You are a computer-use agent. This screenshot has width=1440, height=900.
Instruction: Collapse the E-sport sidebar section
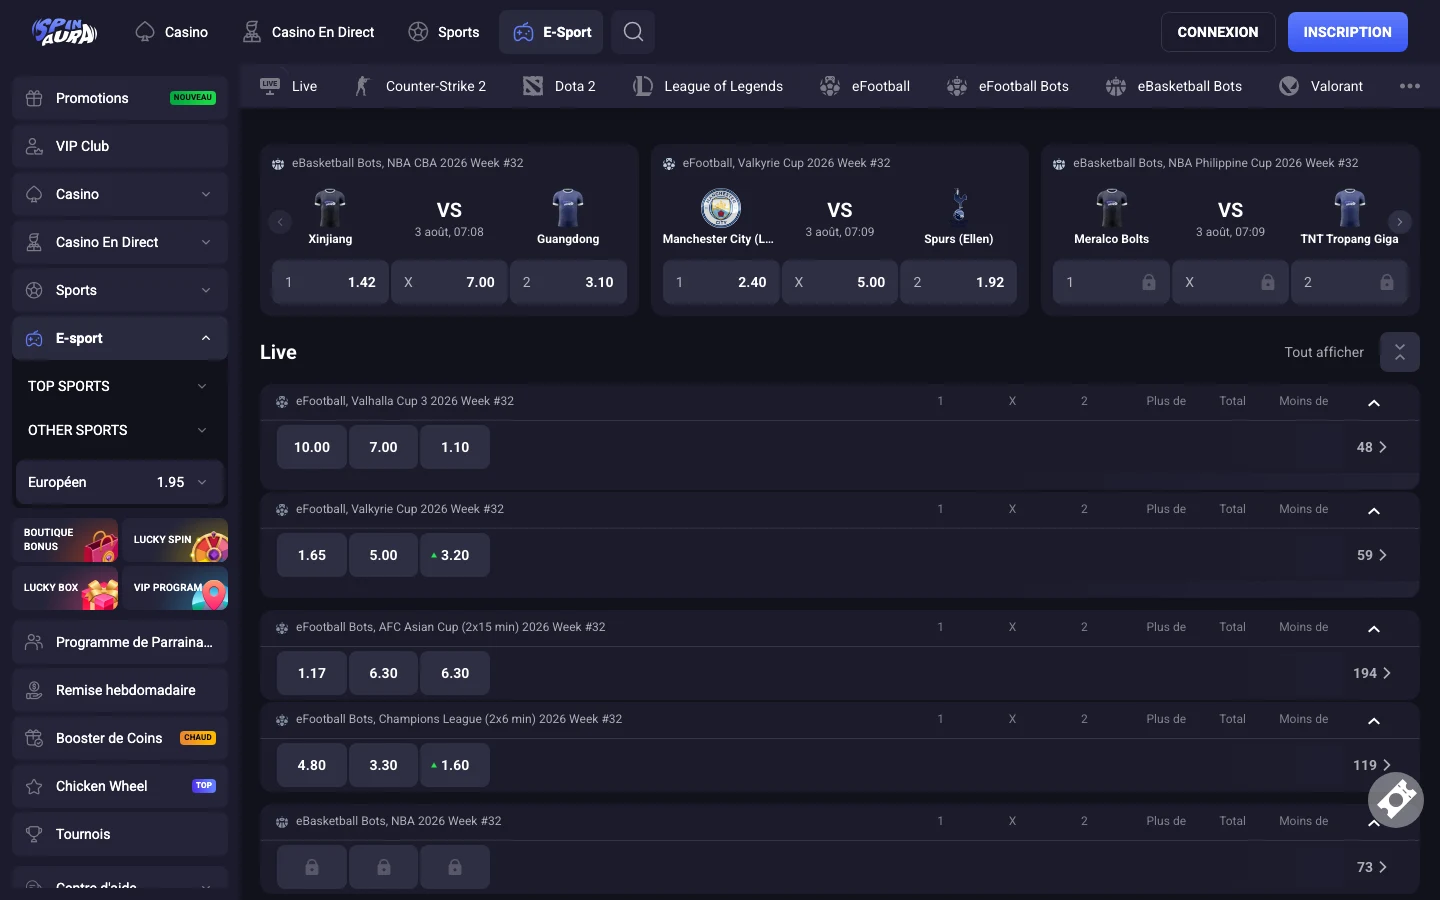pos(120,338)
